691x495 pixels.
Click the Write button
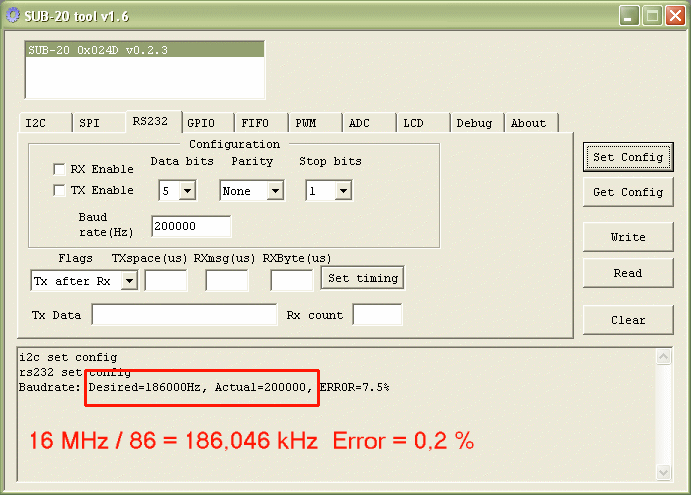point(628,237)
